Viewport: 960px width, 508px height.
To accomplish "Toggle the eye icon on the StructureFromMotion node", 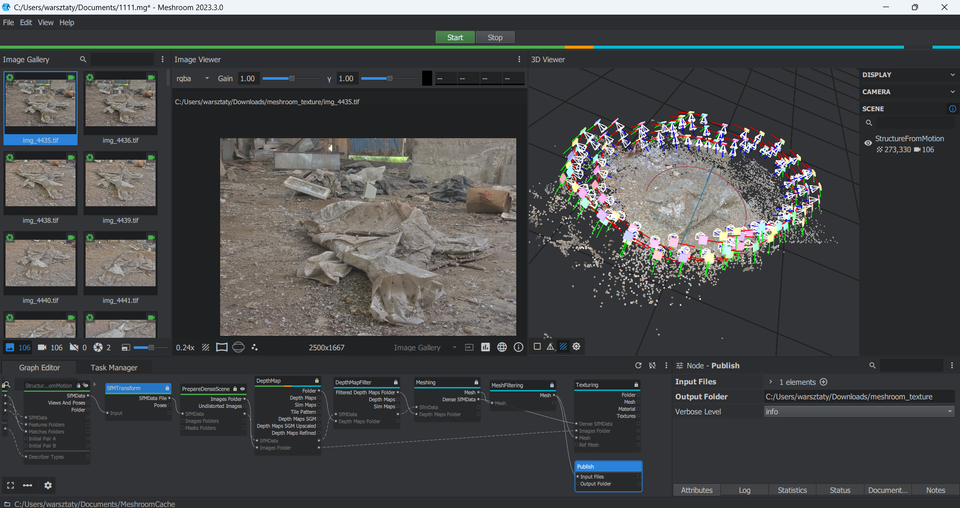I will click(86, 386).
